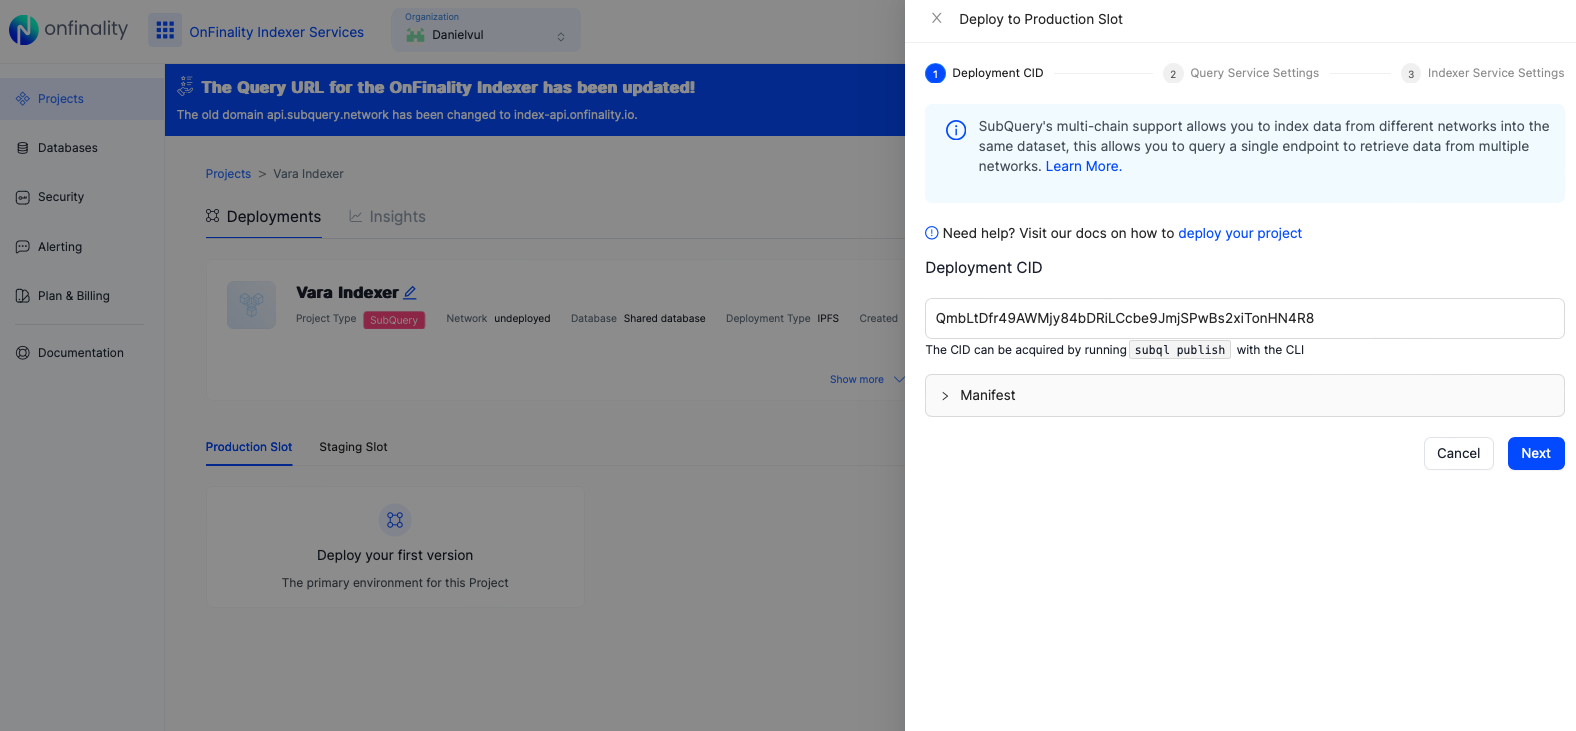Switch to the Deployments tab

(x=264, y=217)
